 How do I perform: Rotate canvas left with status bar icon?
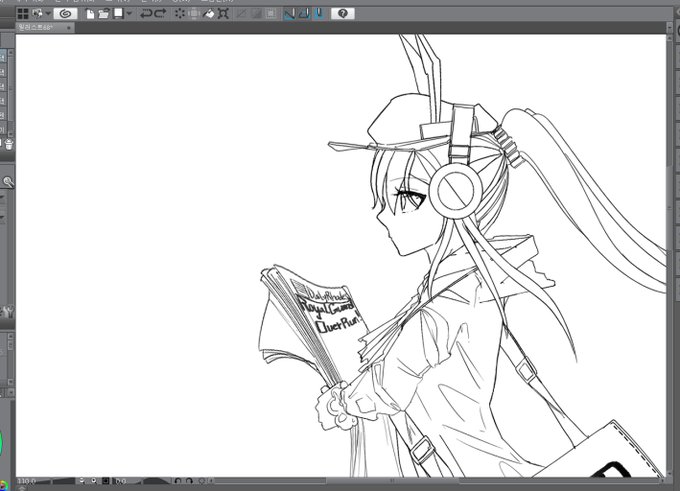(178, 481)
